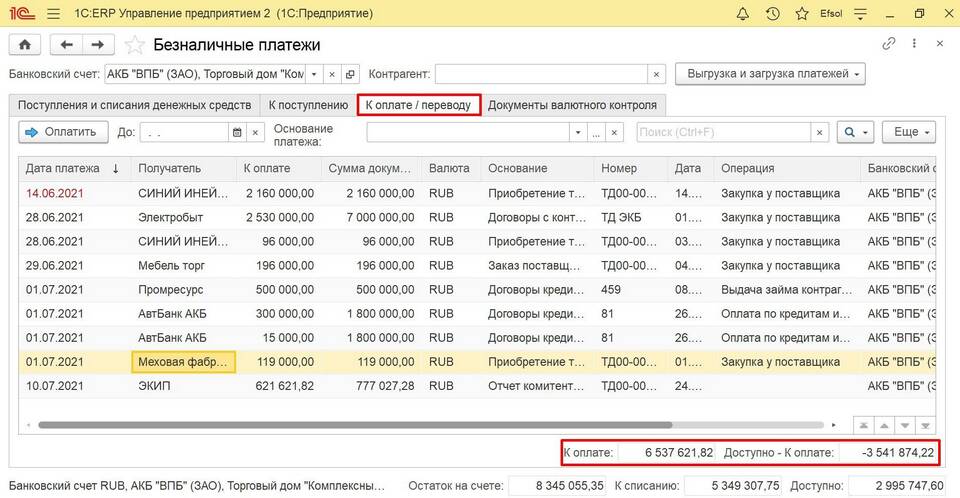Click the Получатель column header
The image size is (960, 498).
click(183, 168)
